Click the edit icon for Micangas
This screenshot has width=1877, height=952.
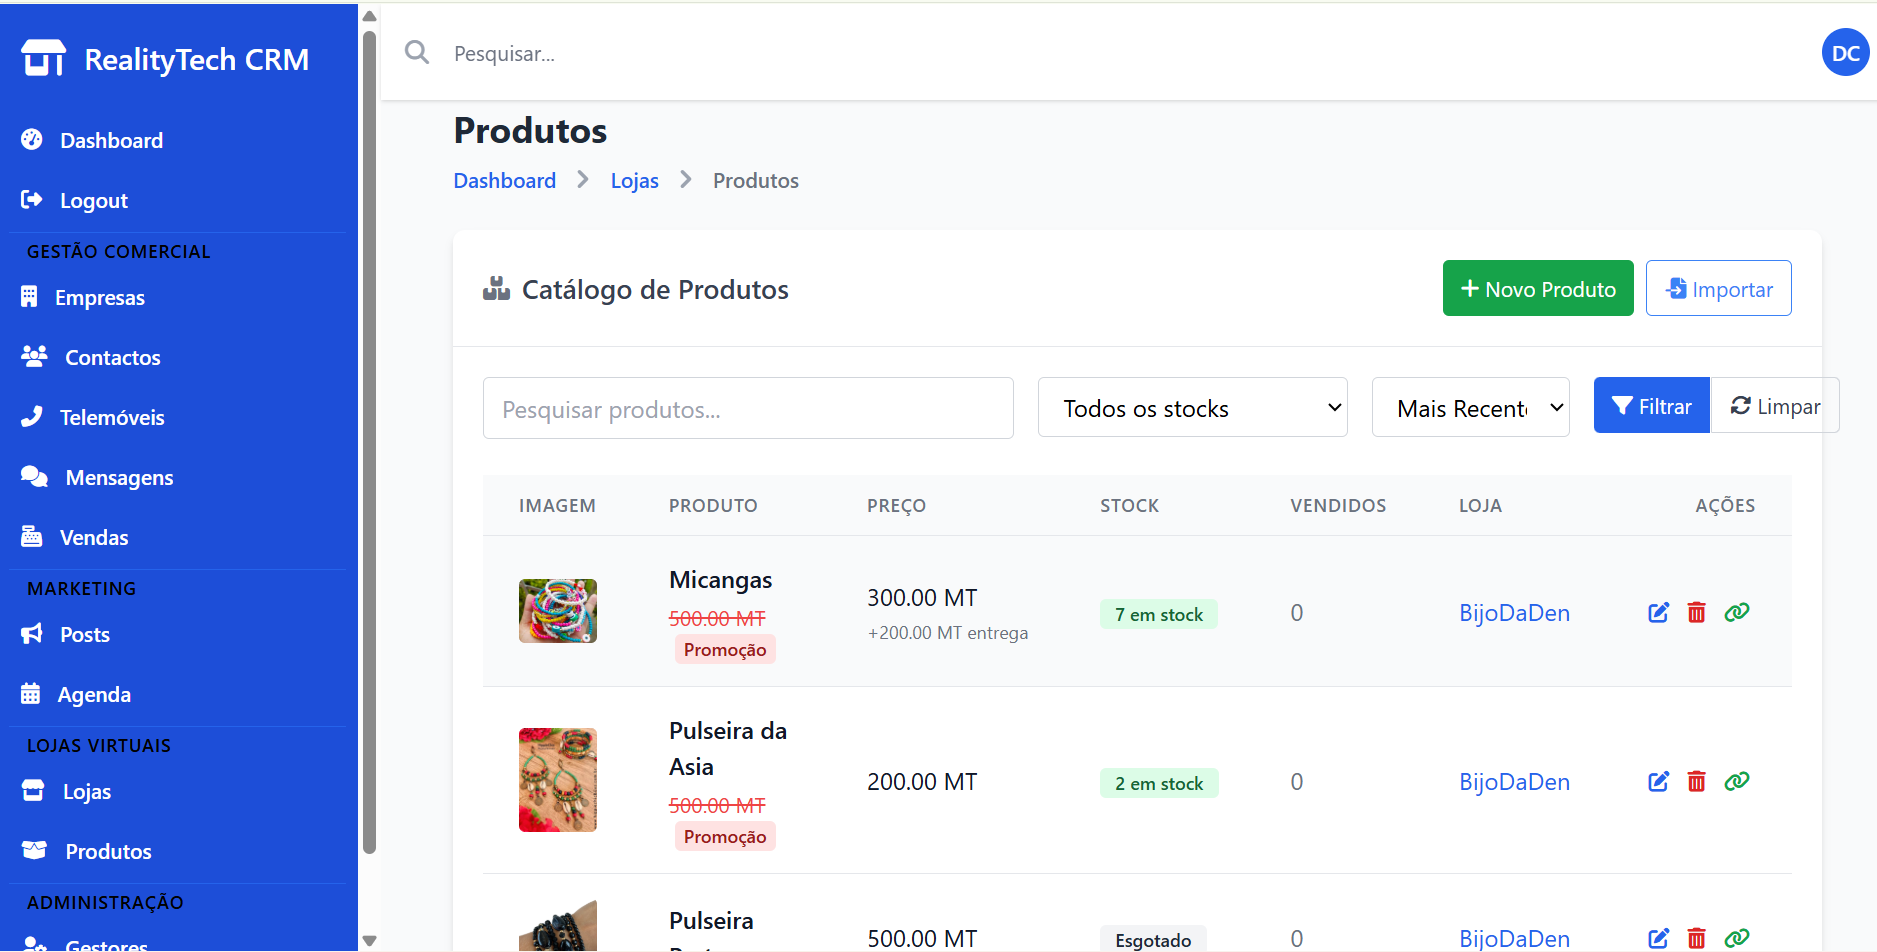[1658, 612]
